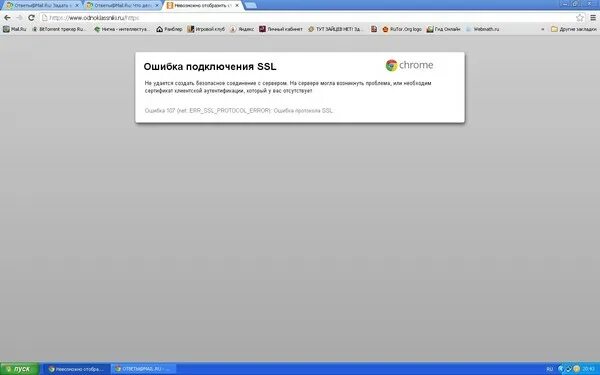Viewport: 600px width, 375px height.
Task: Open the Яндекс bookmark
Action: pyautogui.click(x=242, y=29)
